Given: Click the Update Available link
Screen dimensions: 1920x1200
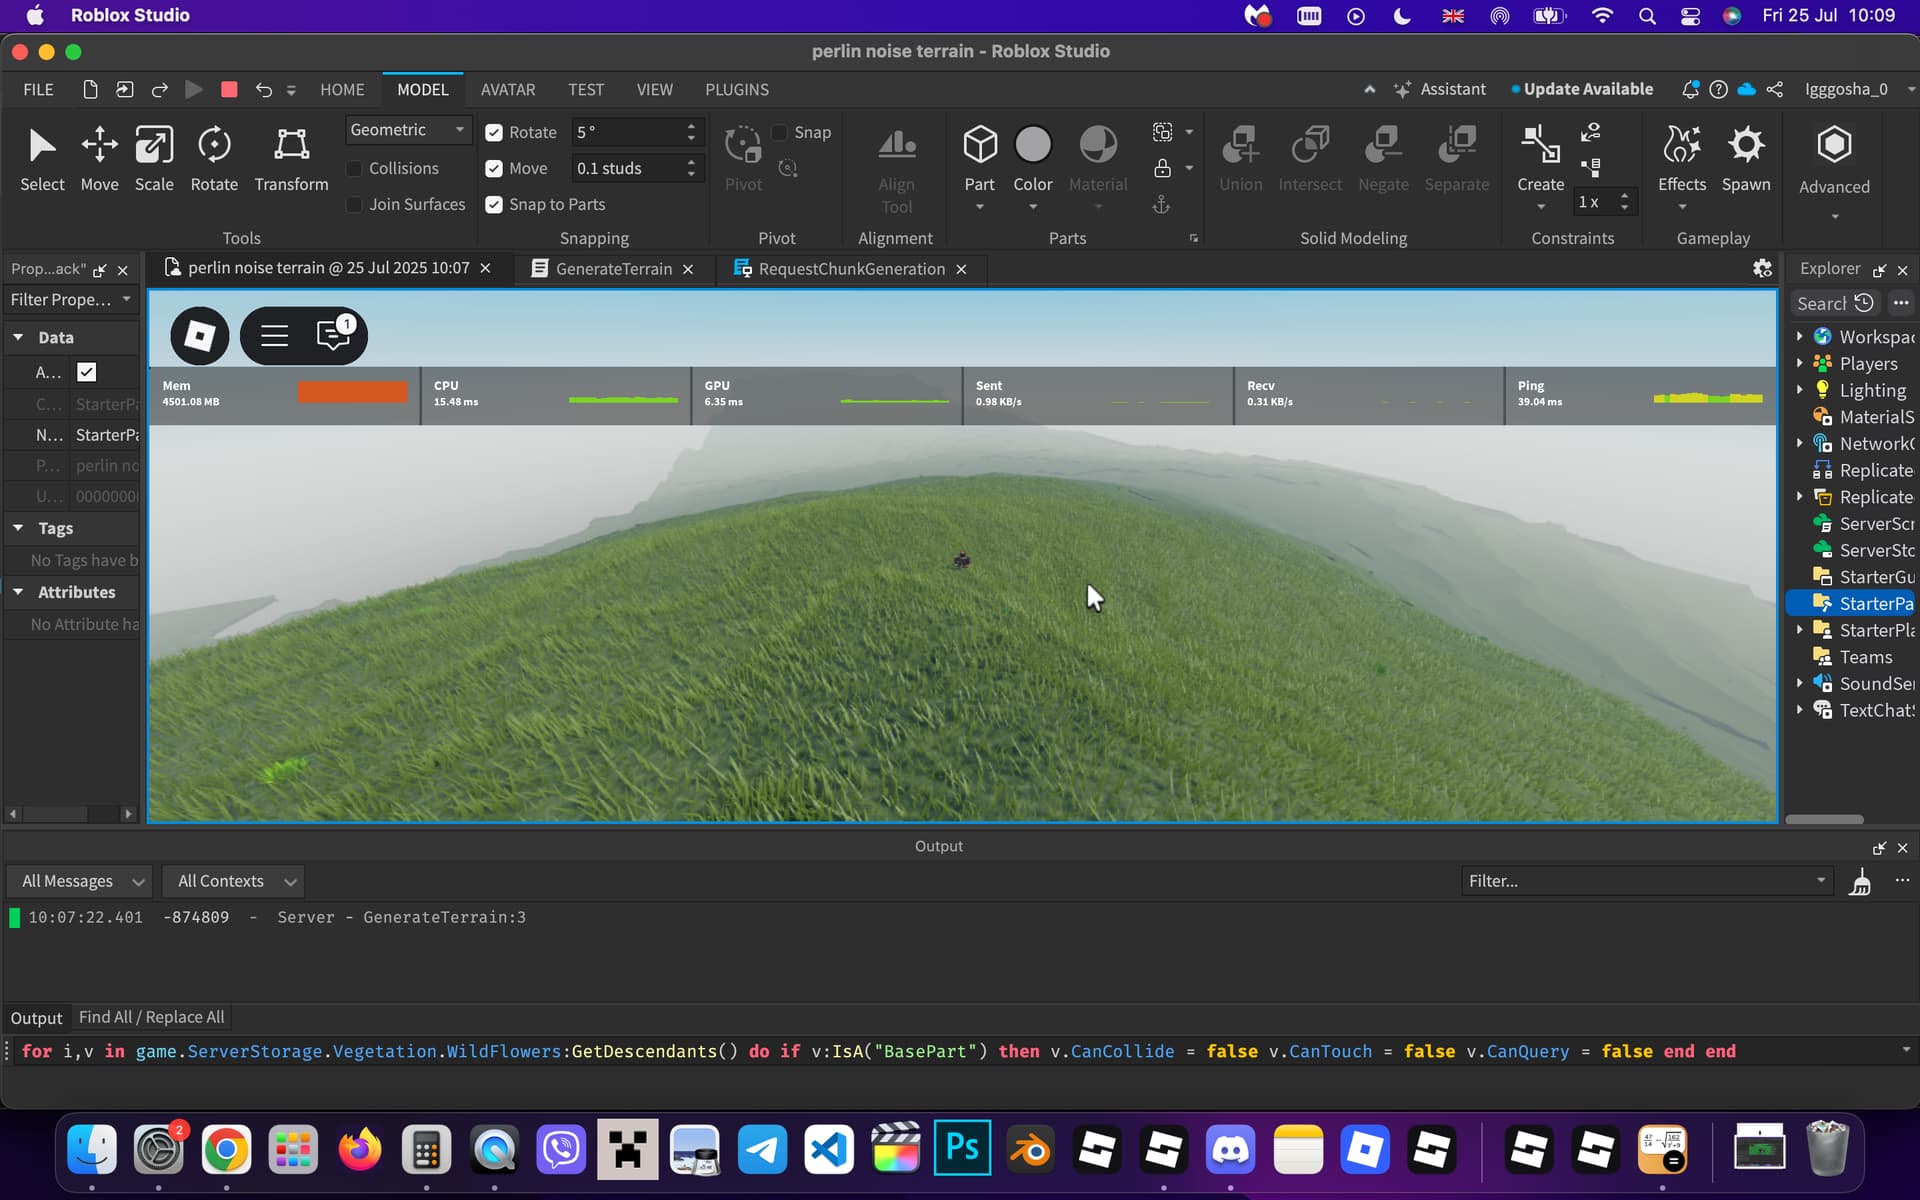Looking at the screenshot, I should 1587,89.
